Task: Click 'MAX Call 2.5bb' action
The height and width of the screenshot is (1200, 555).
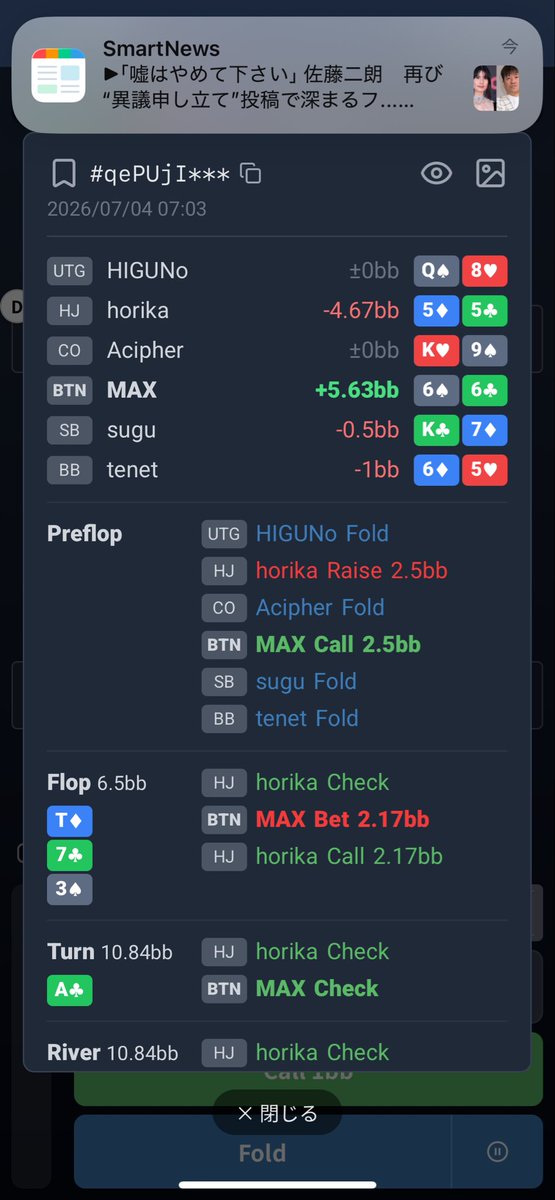Action: click(338, 645)
